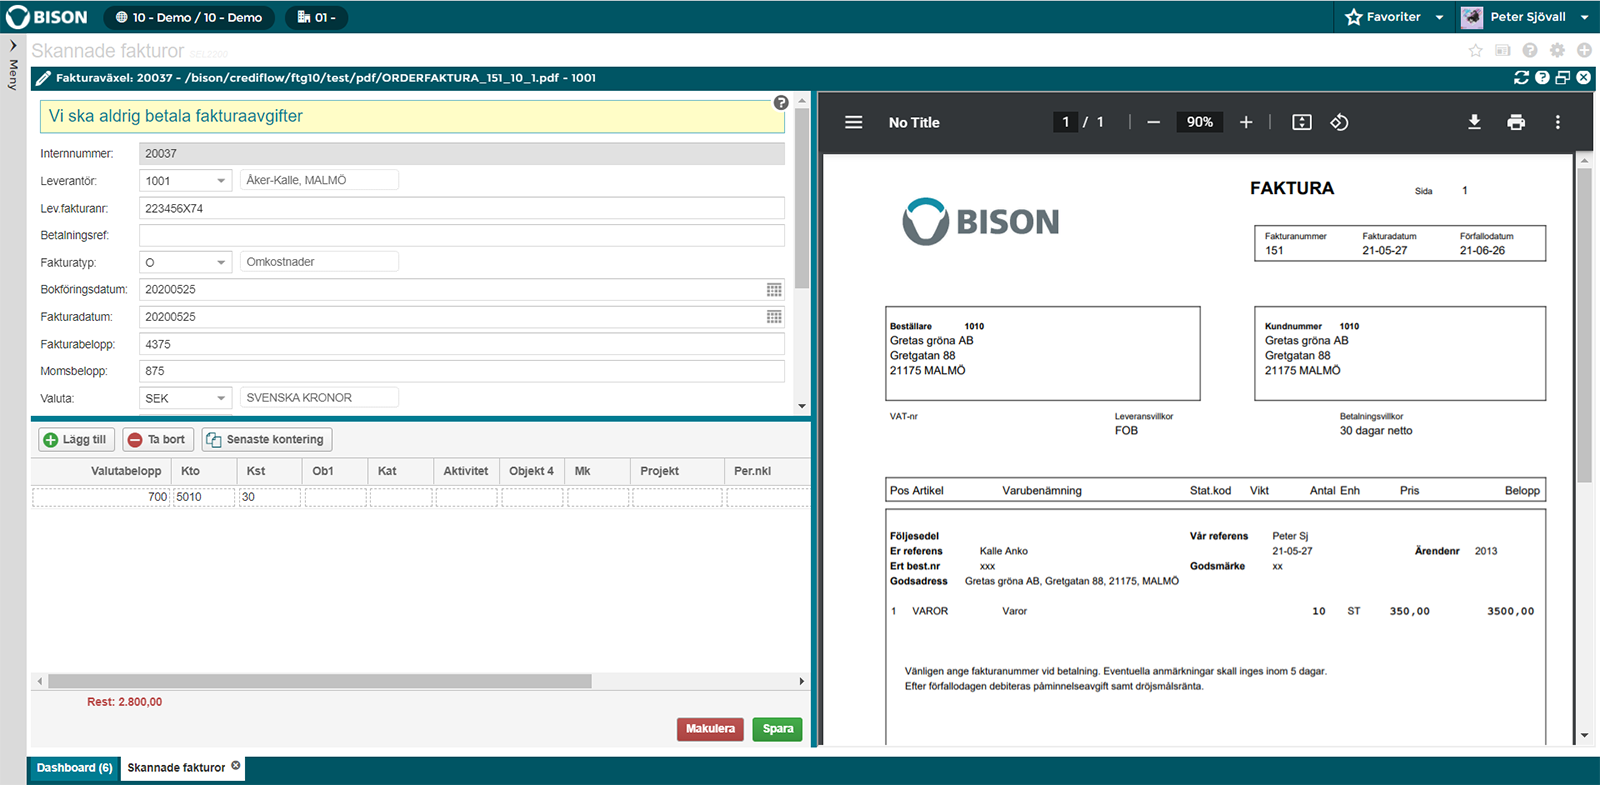This screenshot has height=785, width=1600.
Task: Click the Kst cell 30
Action: 270,497
